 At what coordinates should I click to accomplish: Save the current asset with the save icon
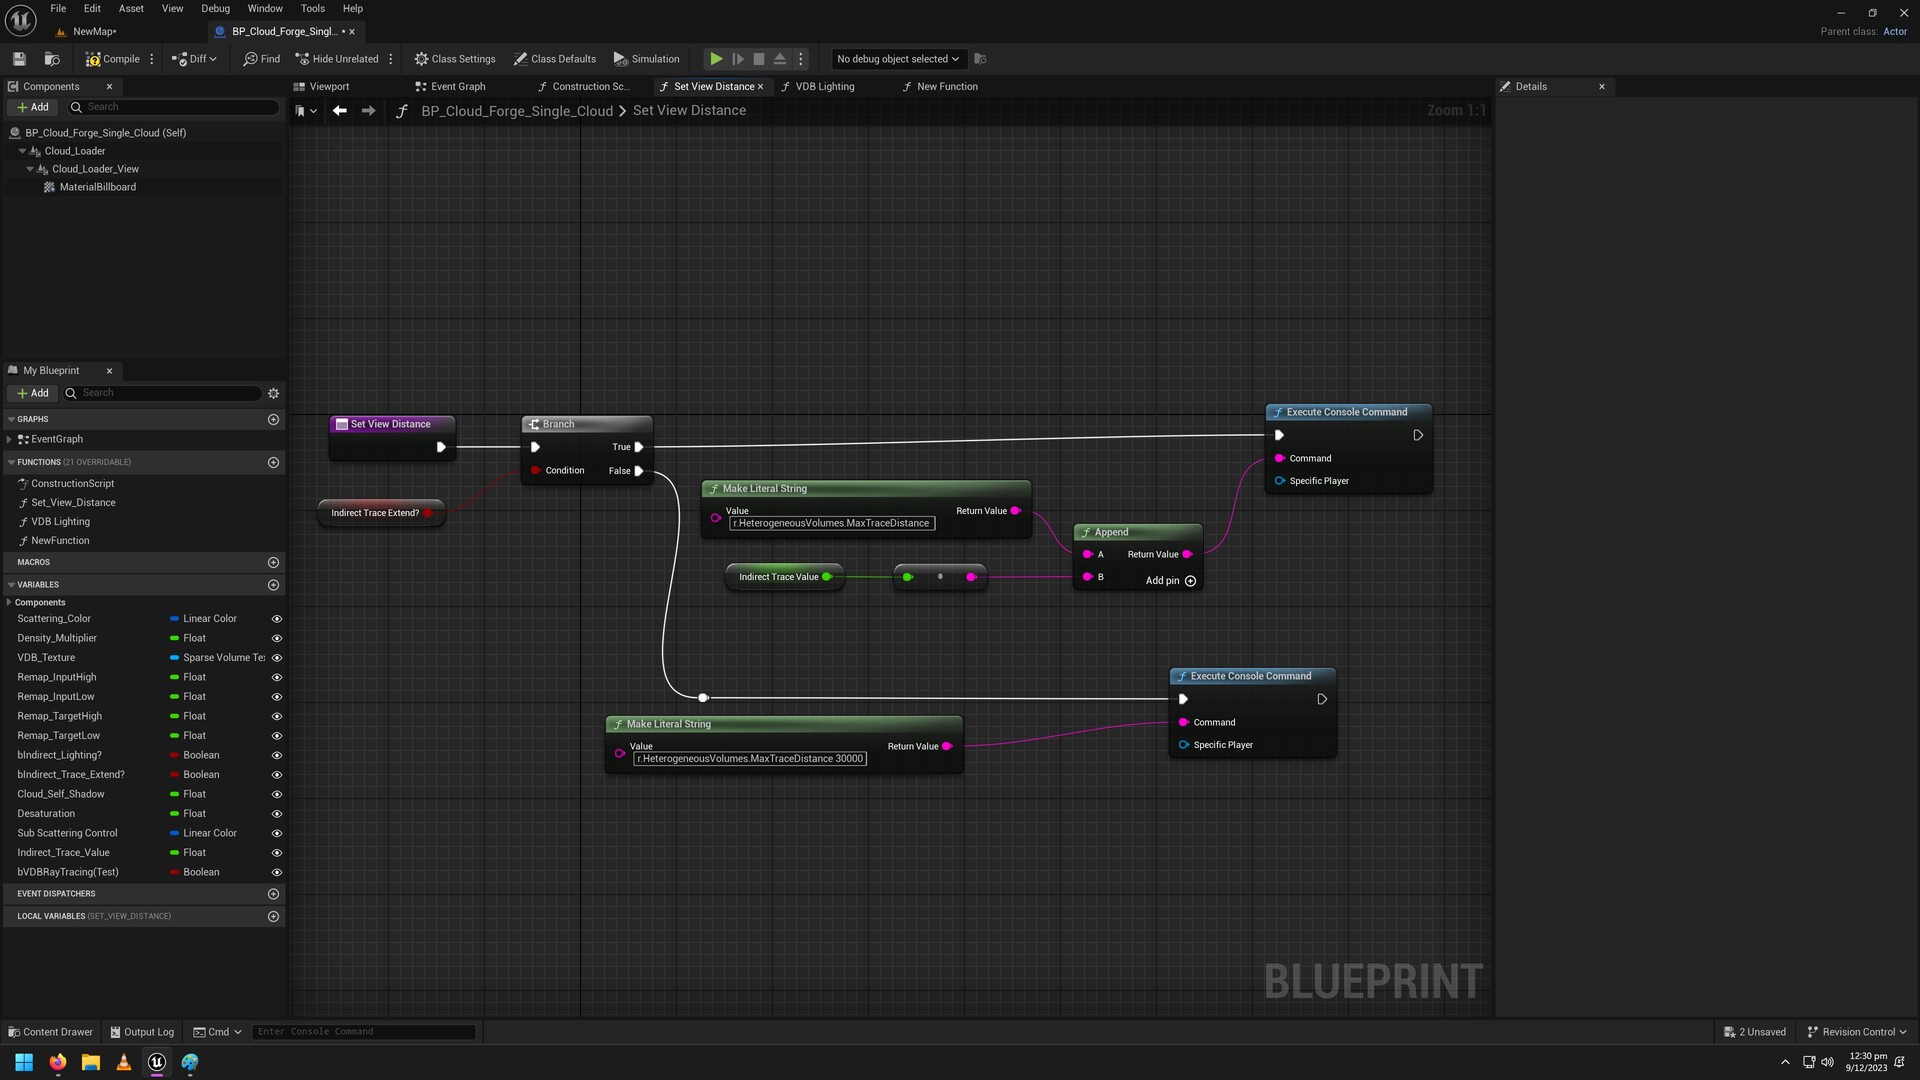click(18, 58)
